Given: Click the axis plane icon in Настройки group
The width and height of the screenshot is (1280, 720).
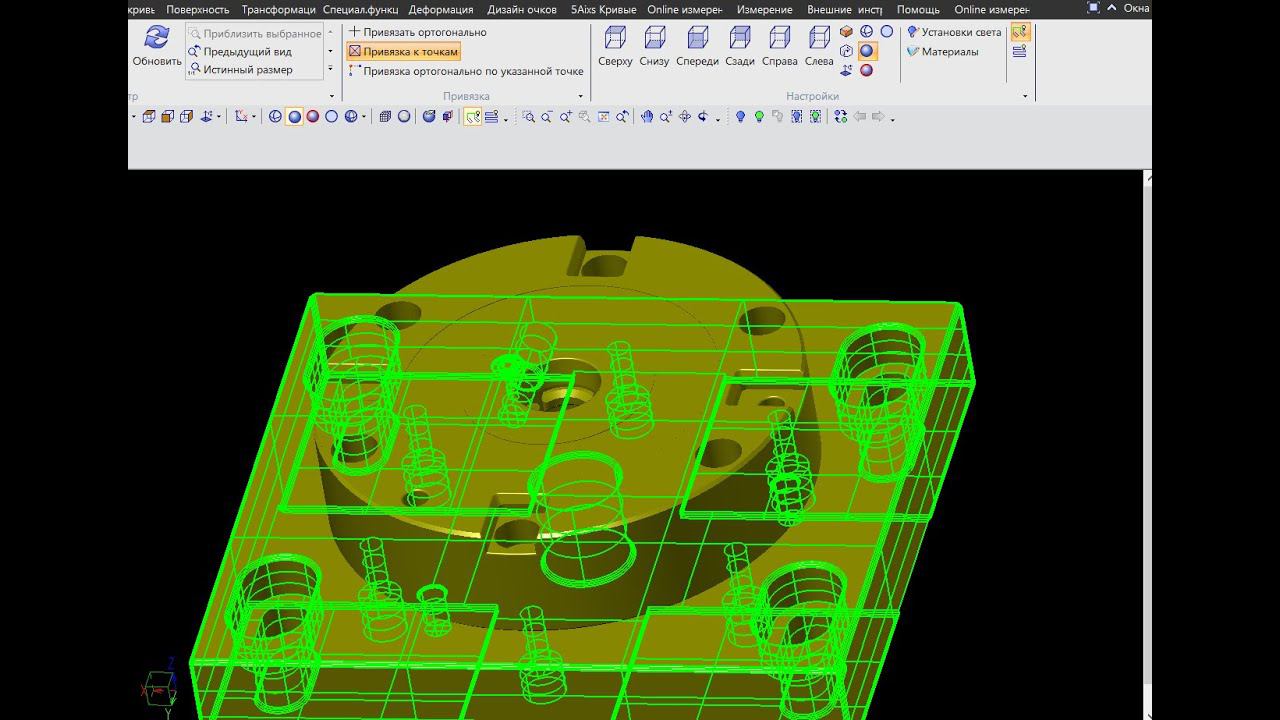Looking at the screenshot, I should tap(846, 70).
